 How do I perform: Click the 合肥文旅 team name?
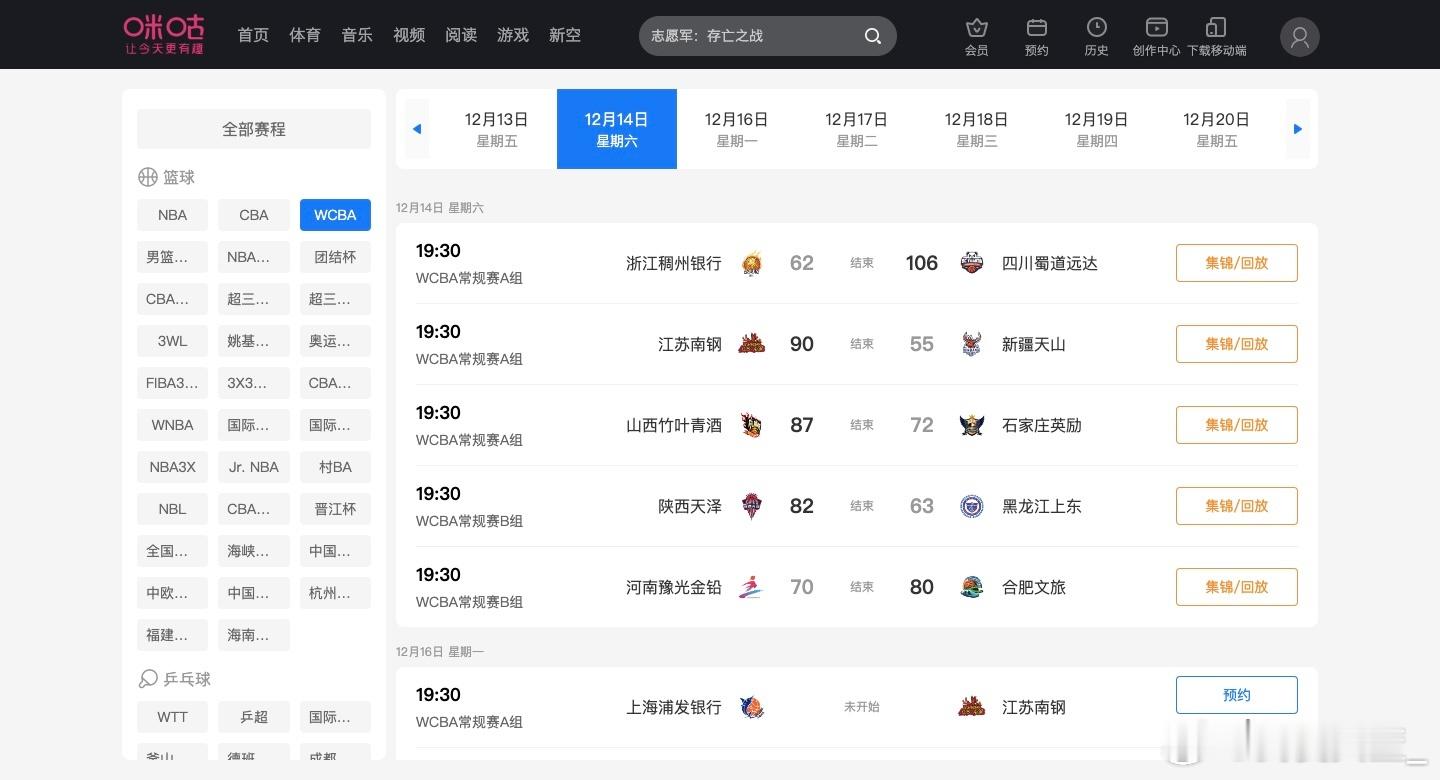(1034, 587)
